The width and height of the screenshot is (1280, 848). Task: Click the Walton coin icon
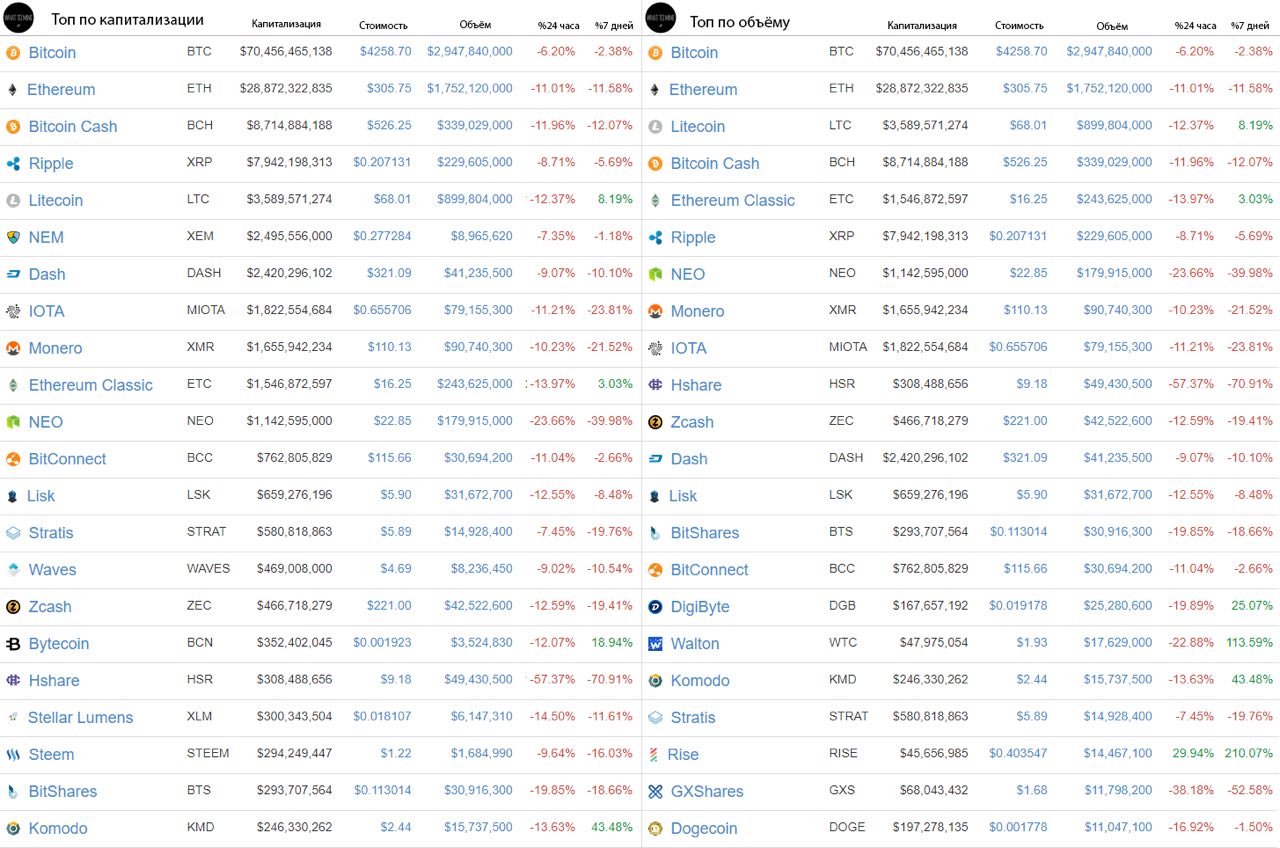(x=655, y=644)
